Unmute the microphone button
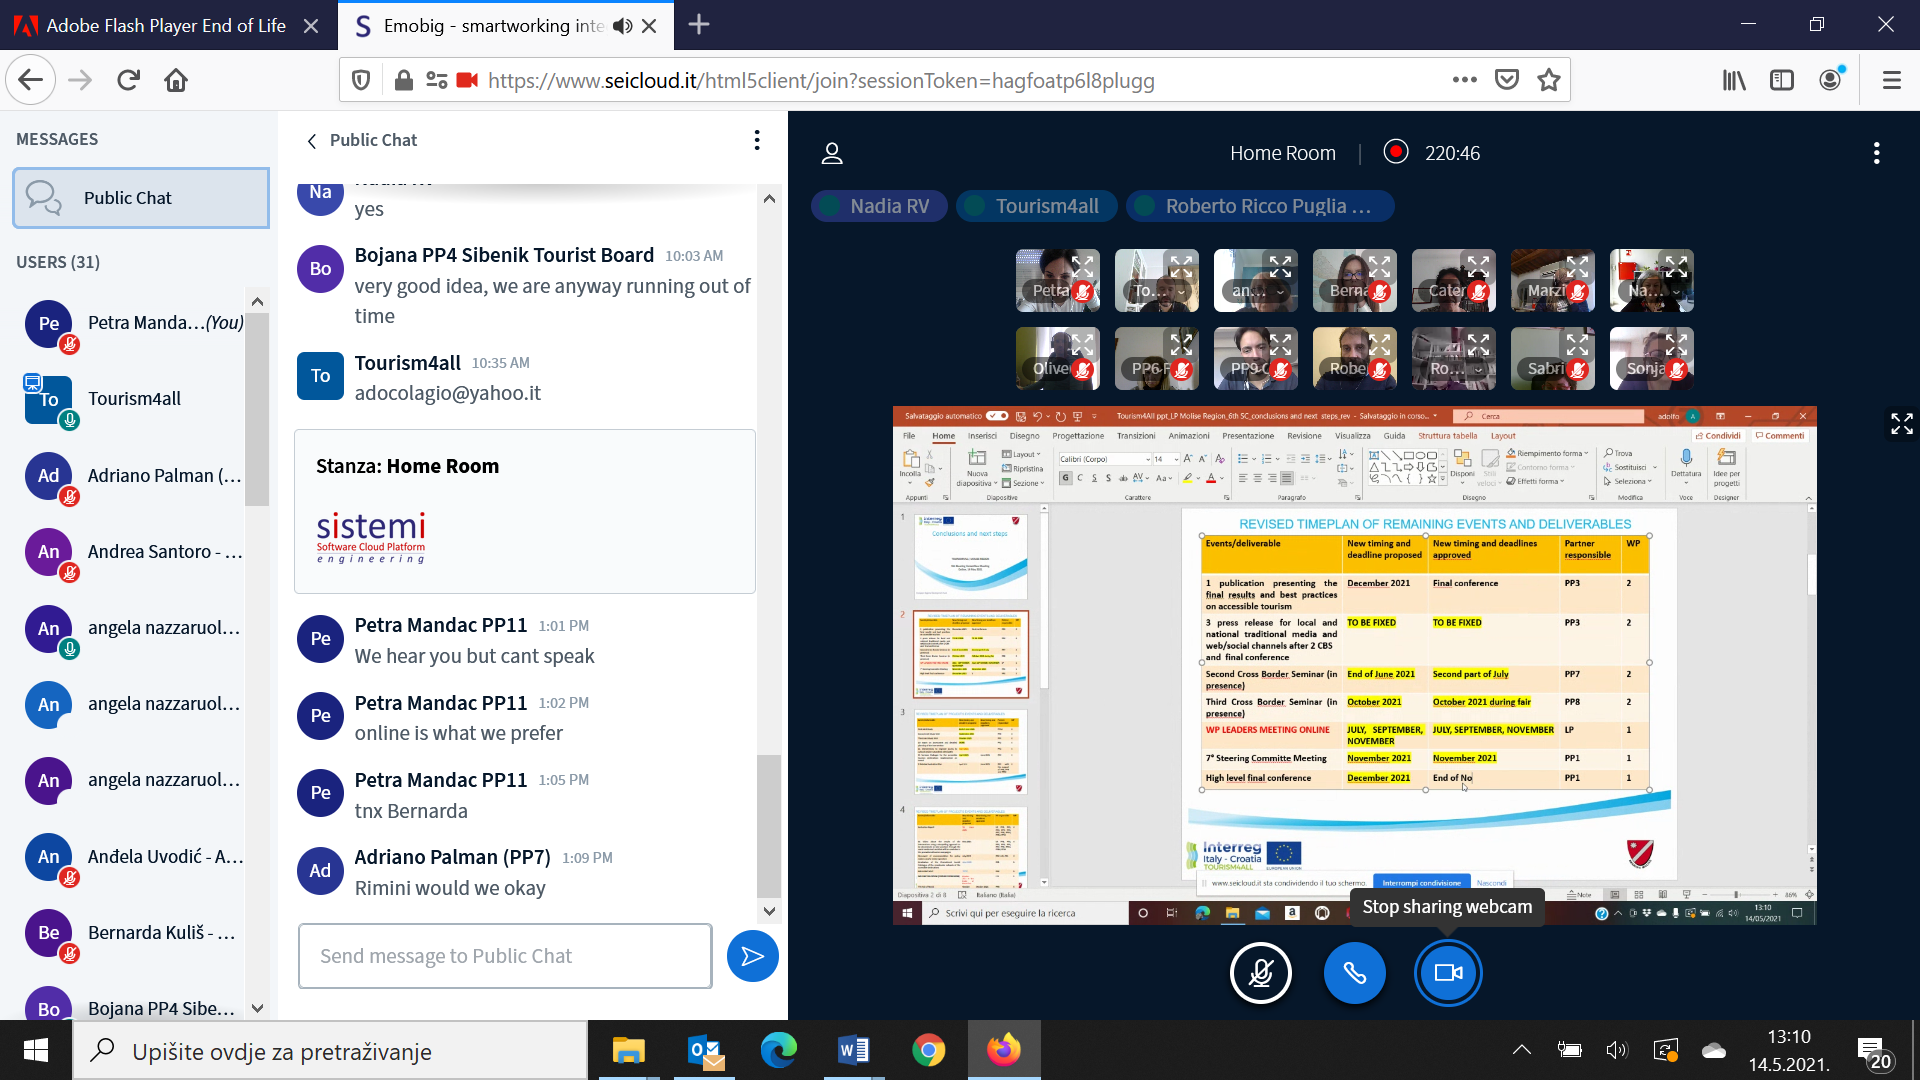Viewport: 1920px width, 1080px height. (x=1260, y=973)
